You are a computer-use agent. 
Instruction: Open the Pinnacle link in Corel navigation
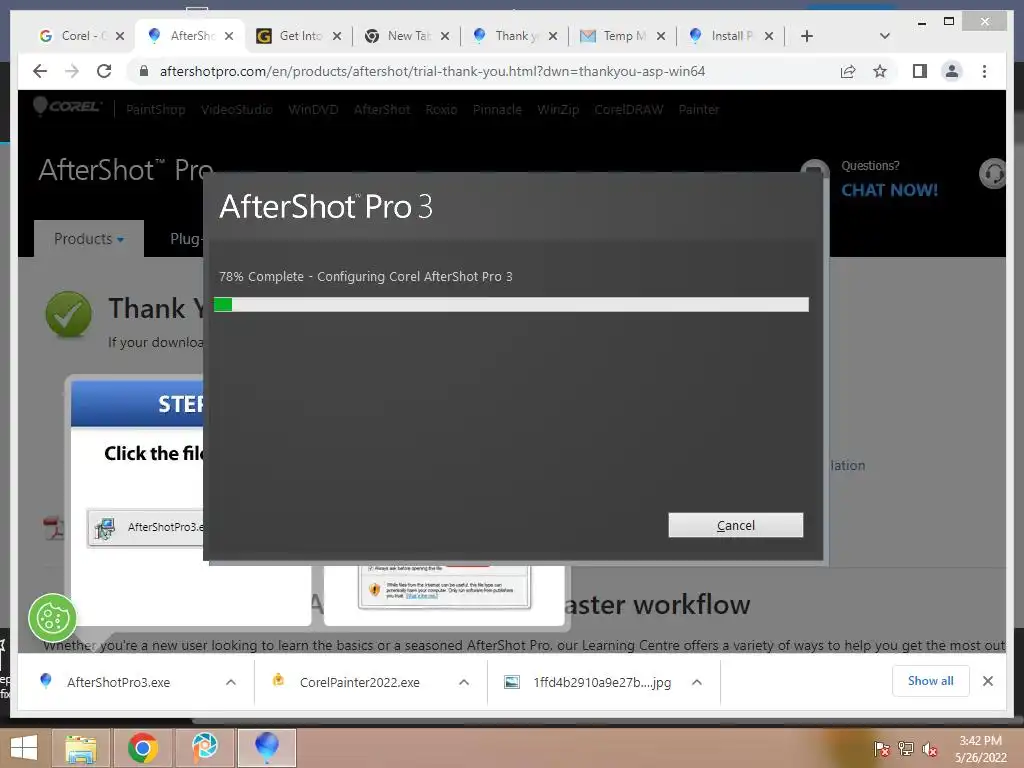tap(497, 110)
